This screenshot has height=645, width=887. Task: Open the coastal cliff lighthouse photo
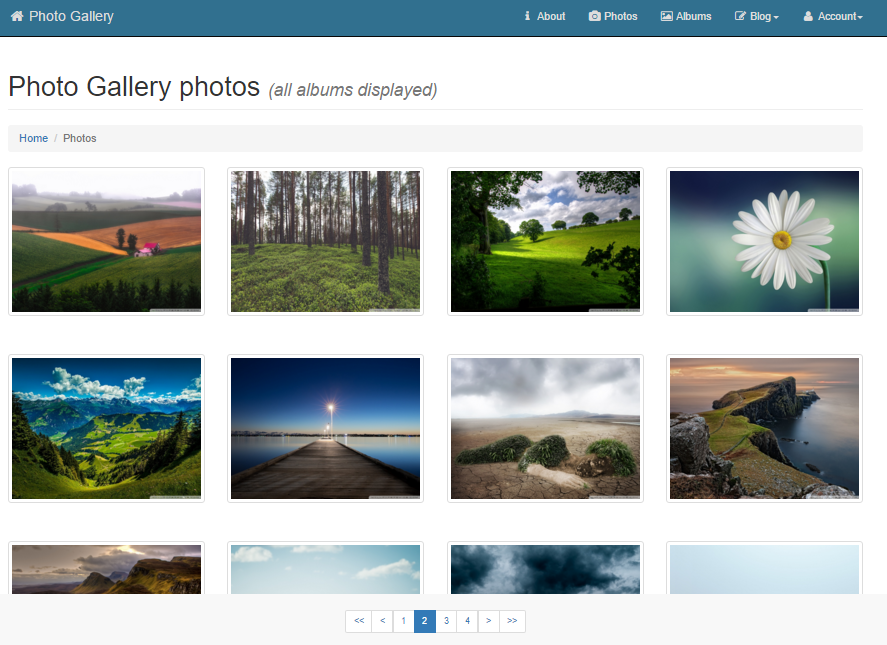pyautogui.click(x=764, y=428)
